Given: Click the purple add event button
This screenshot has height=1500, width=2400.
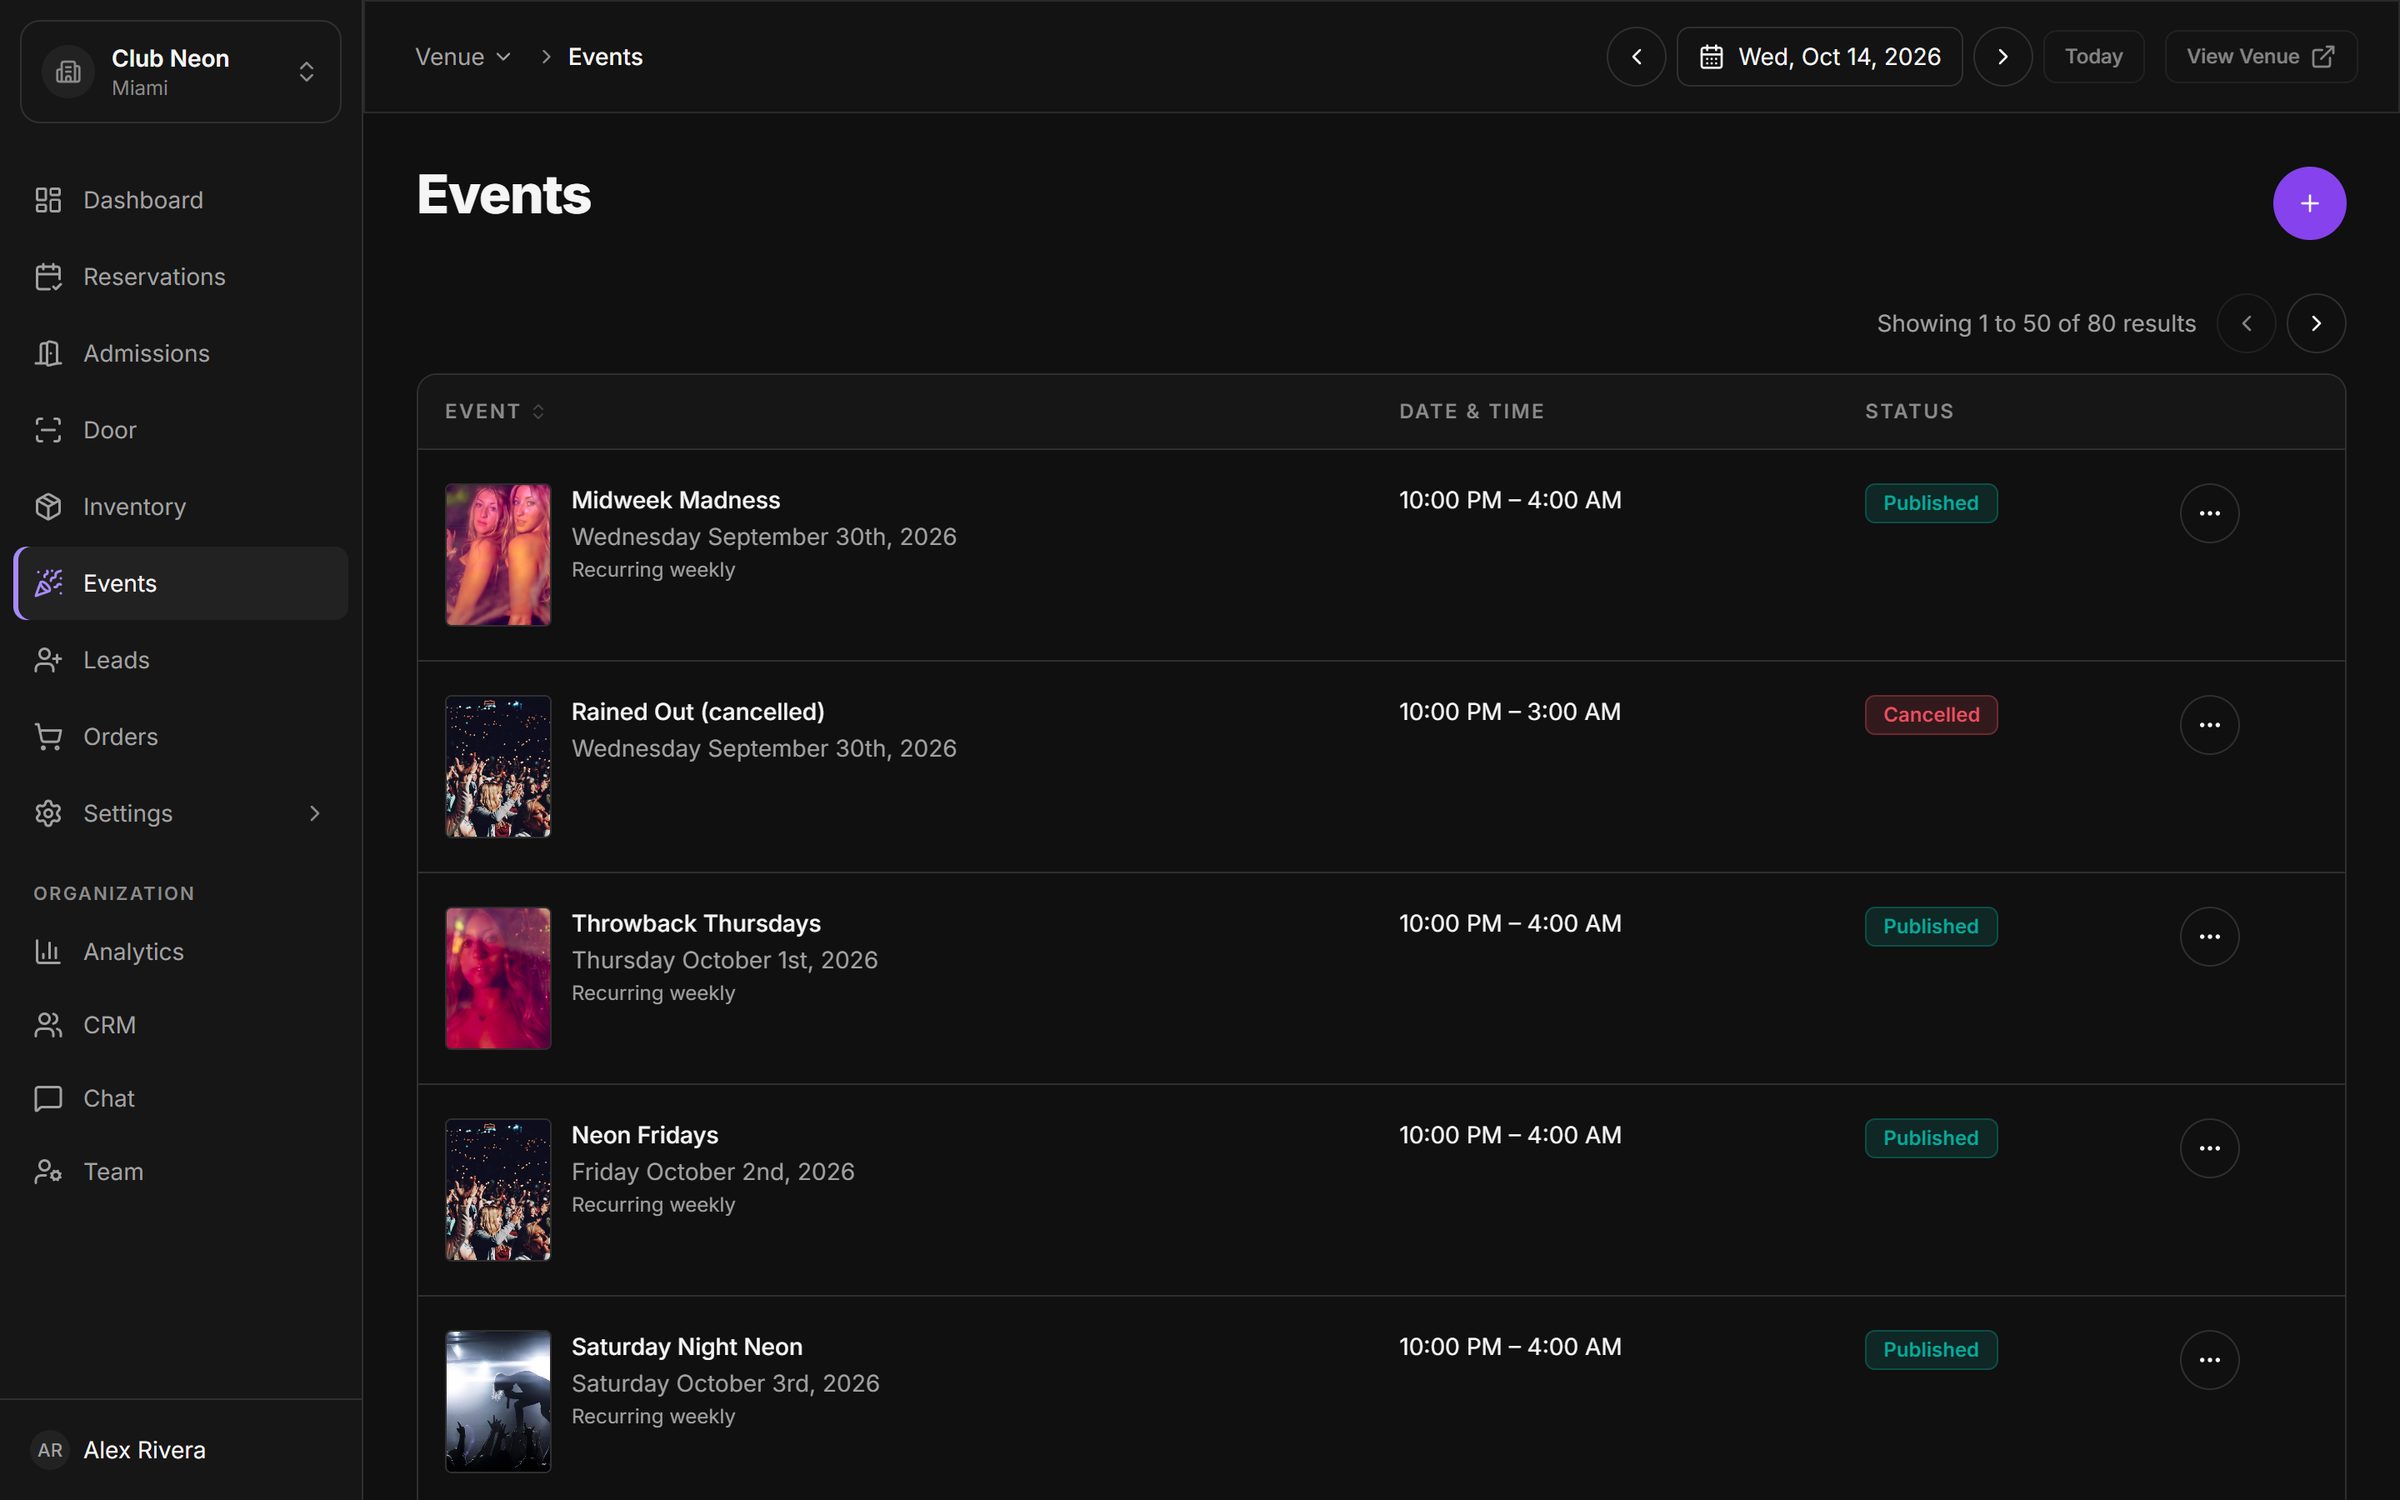Looking at the screenshot, I should click(x=2309, y=203).
